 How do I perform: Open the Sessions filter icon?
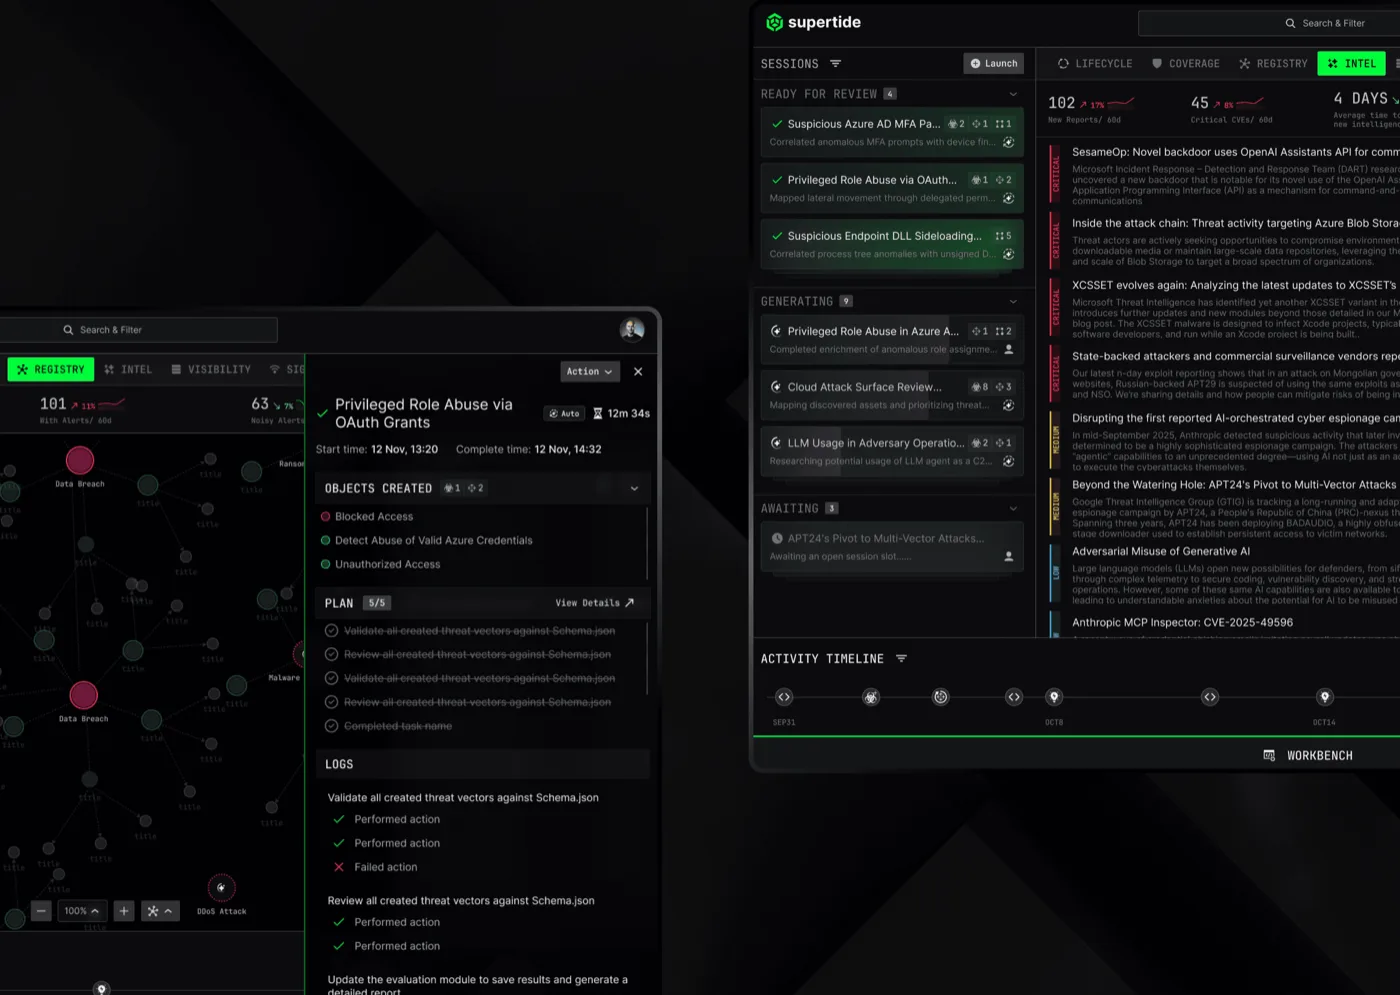click(x=836, y=64)
